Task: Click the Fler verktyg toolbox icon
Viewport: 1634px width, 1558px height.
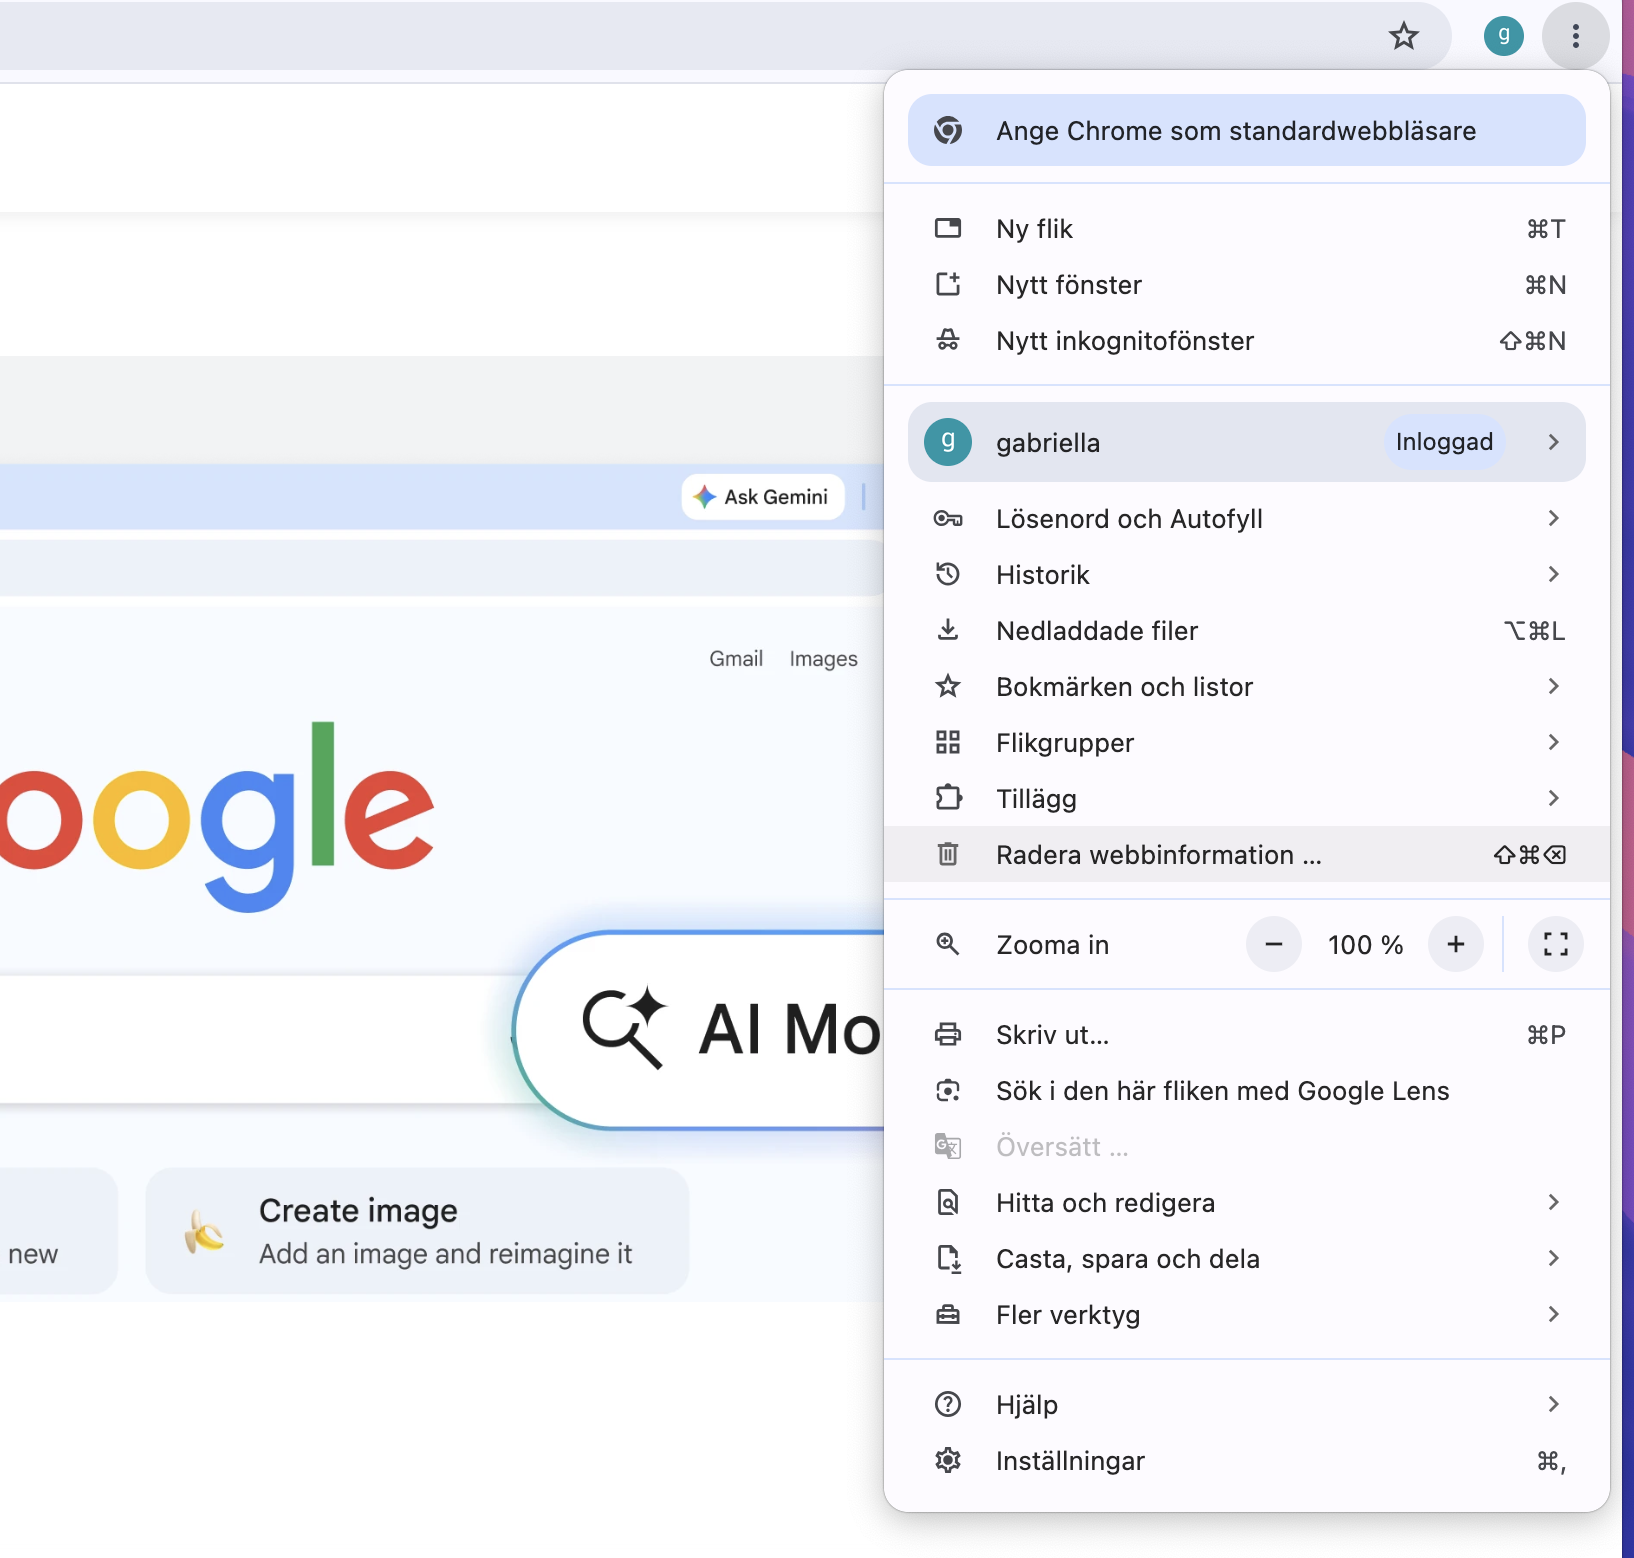Action: click(x=948, y=1314)
